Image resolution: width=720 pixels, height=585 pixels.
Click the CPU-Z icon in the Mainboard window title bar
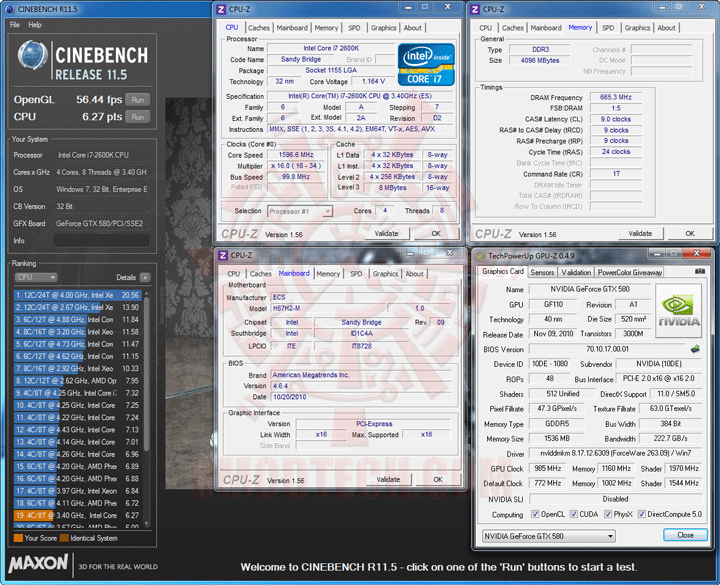[x=223, y=255]
